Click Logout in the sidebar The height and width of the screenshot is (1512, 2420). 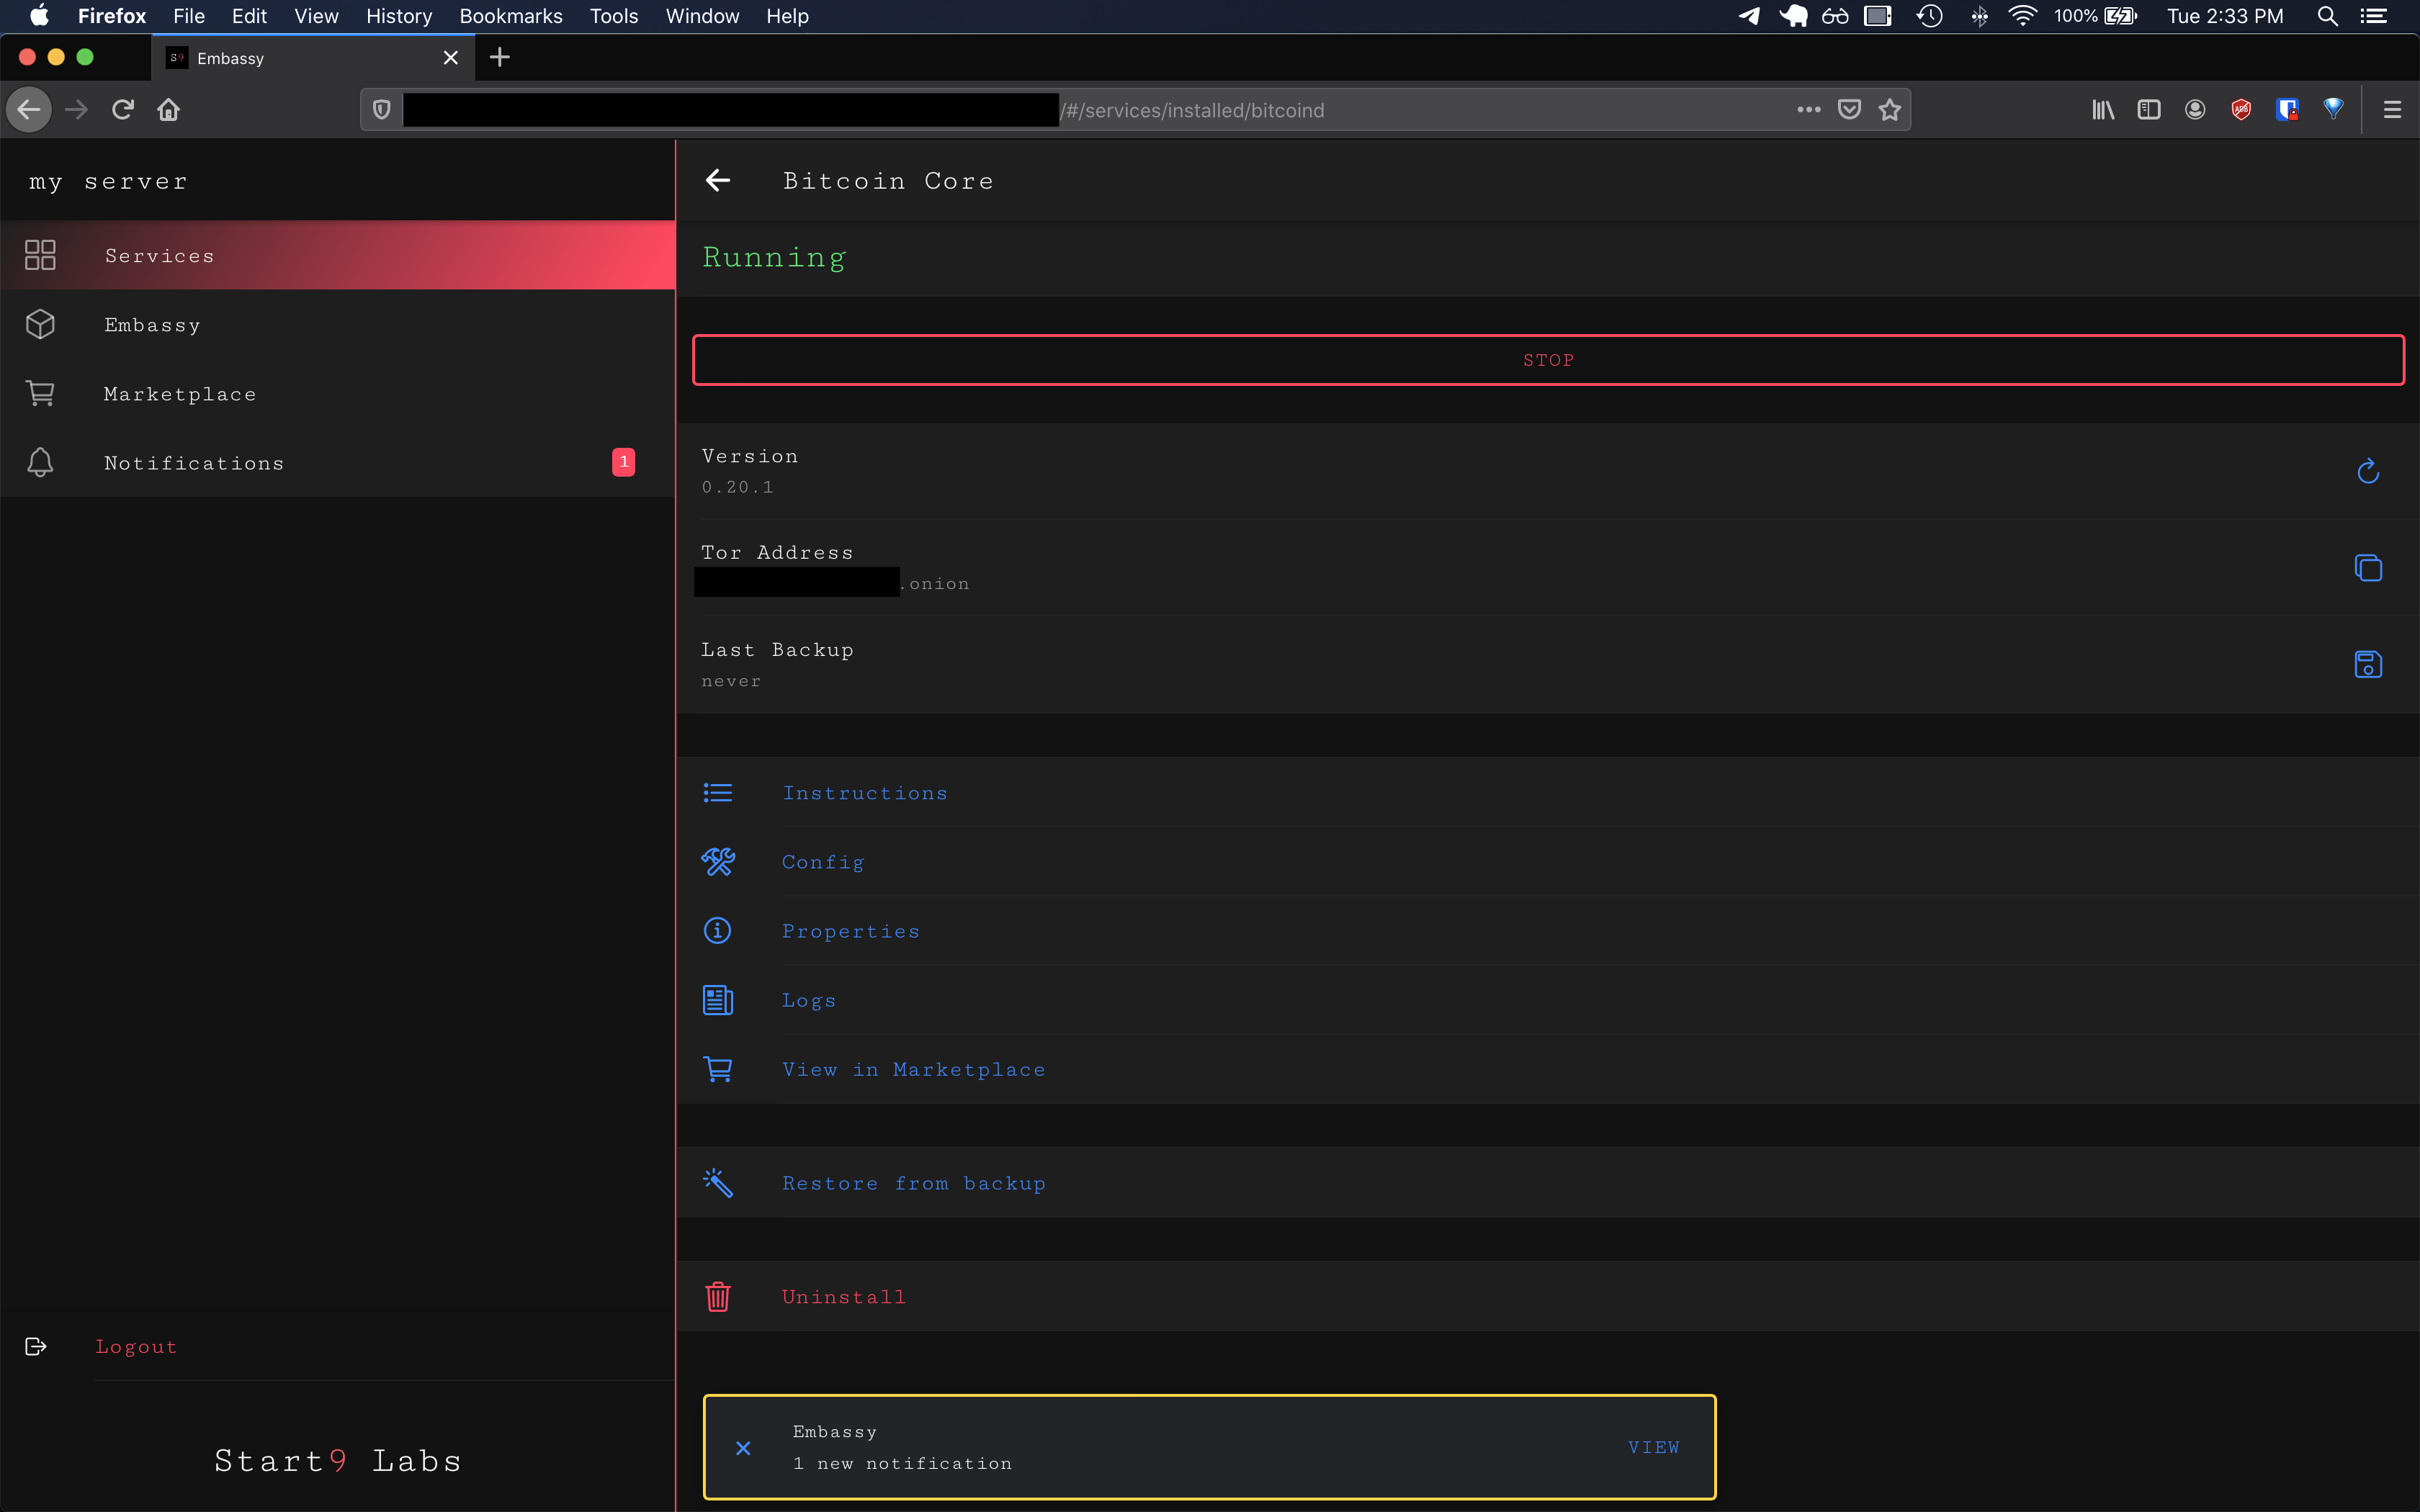coord(136,1347)
